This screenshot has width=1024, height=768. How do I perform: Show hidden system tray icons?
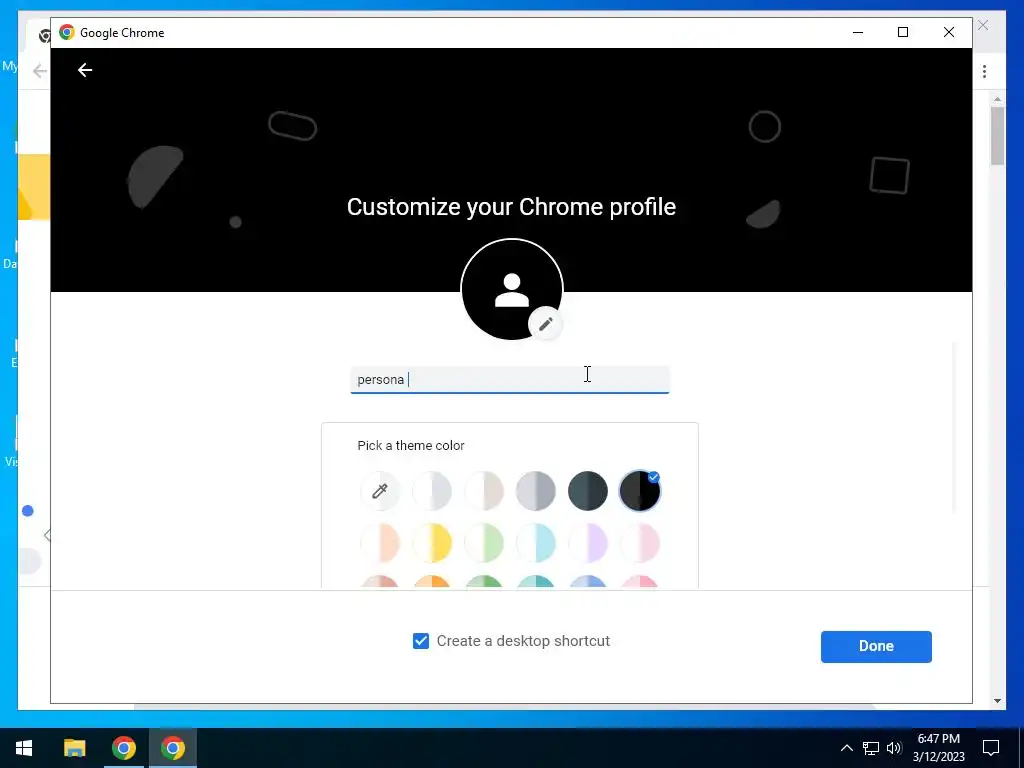point(846,748)
